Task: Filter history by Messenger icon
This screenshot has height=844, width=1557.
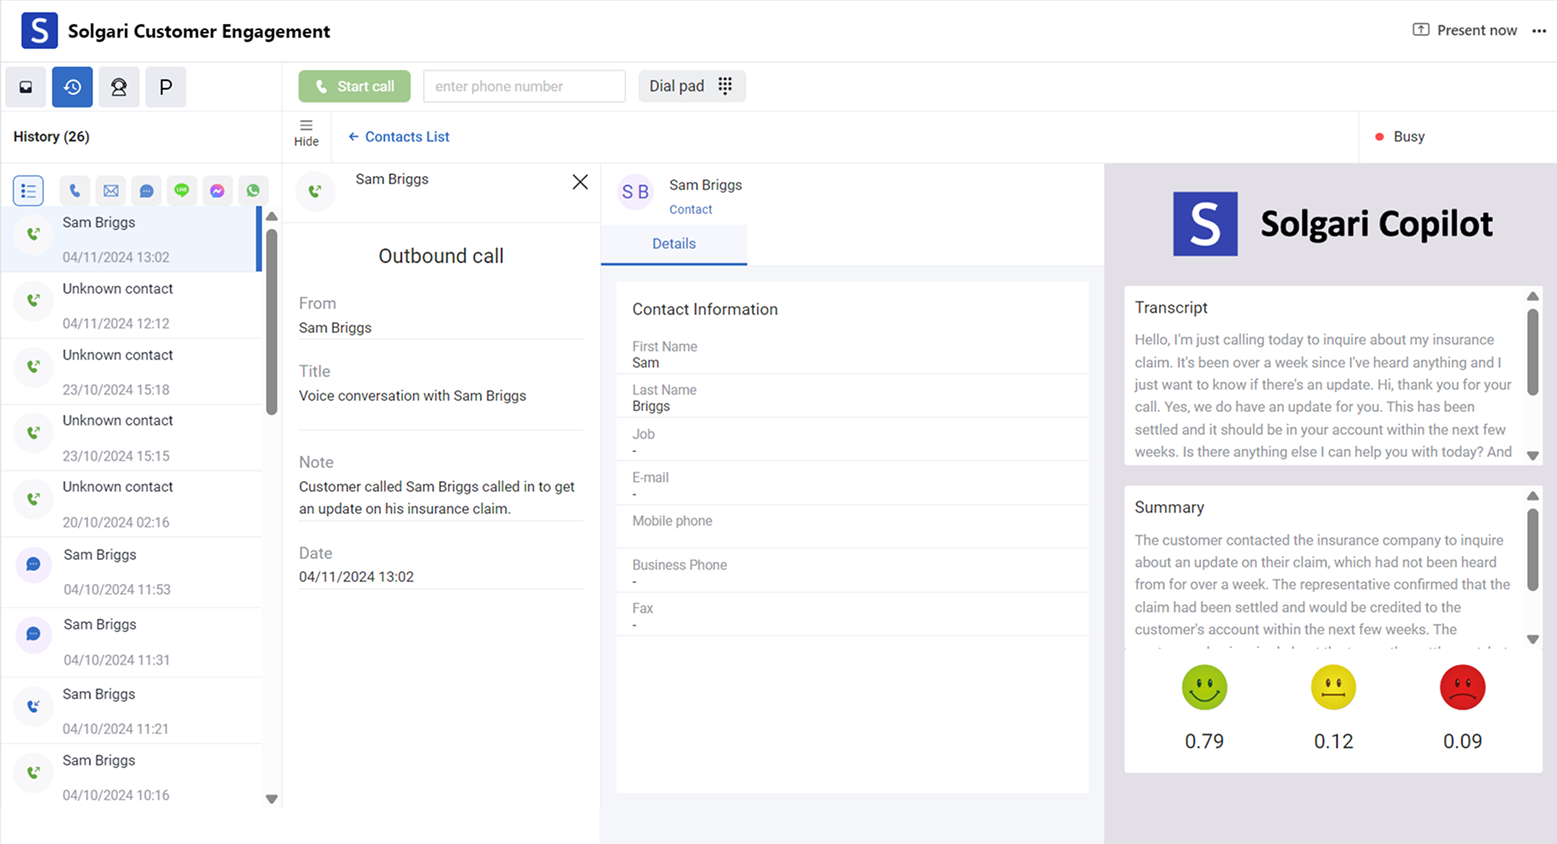Action: pos(217,190)
